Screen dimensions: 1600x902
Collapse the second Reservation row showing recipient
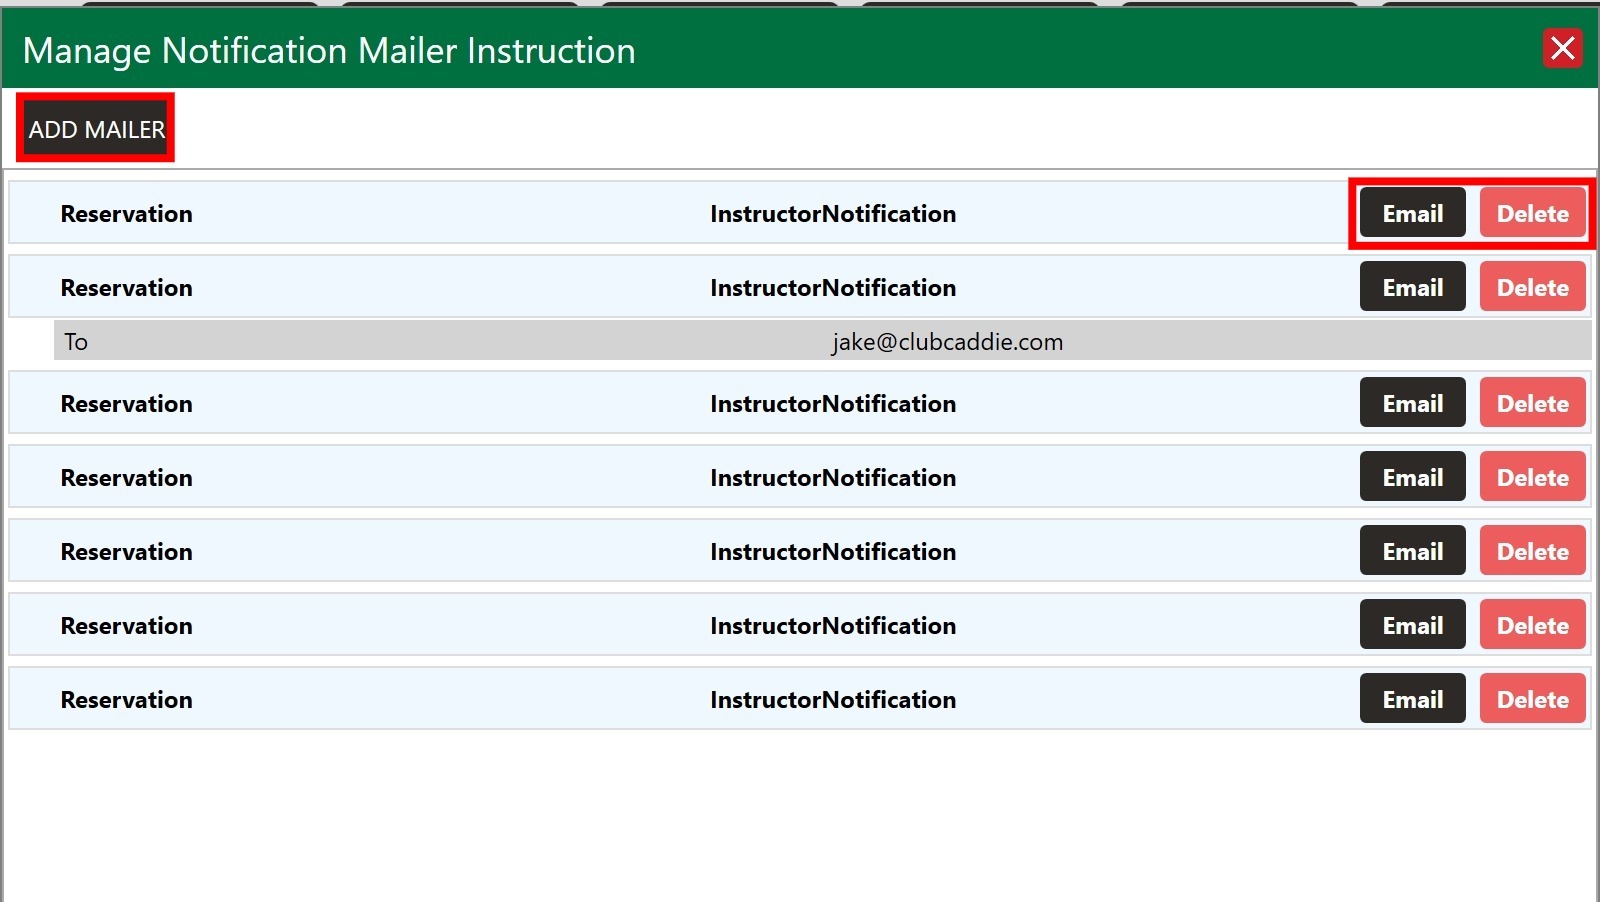680,287
